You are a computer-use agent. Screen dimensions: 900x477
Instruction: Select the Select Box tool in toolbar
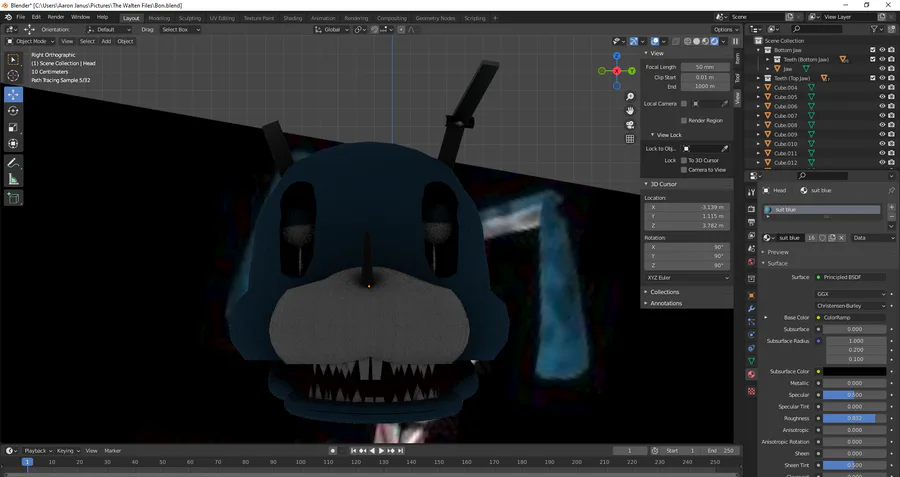[x=13, y=59]
